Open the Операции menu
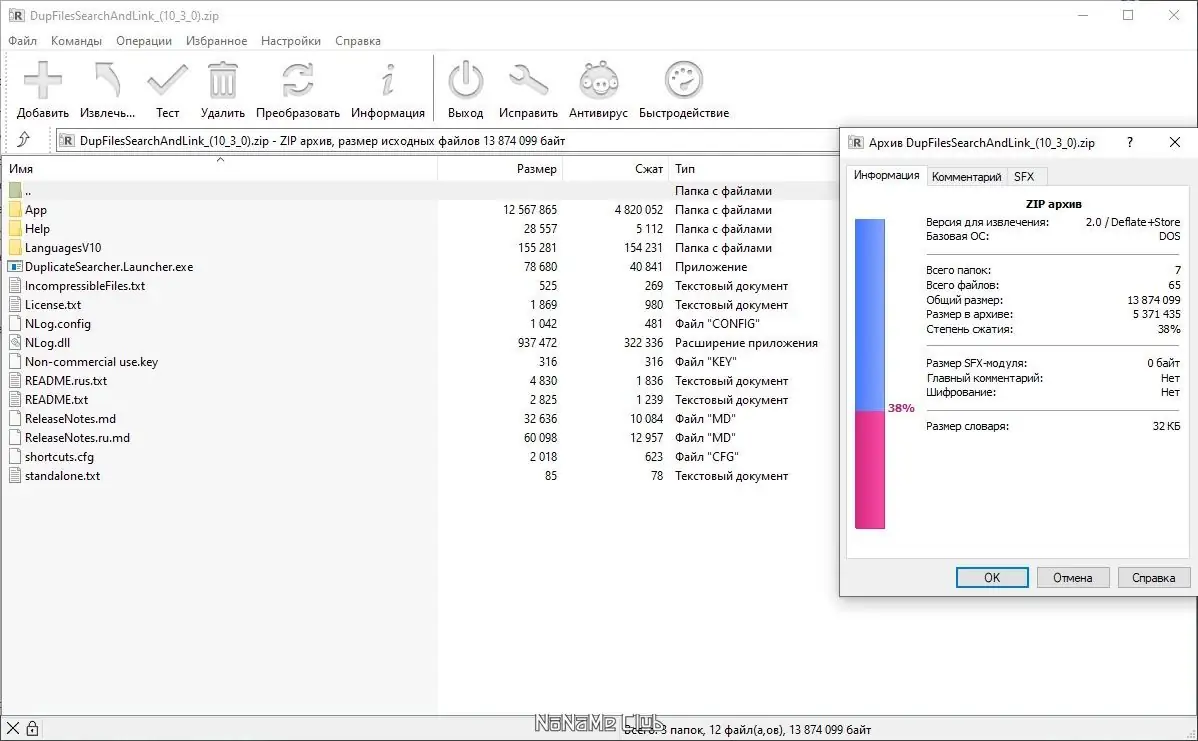 click(x=144, y=40)
